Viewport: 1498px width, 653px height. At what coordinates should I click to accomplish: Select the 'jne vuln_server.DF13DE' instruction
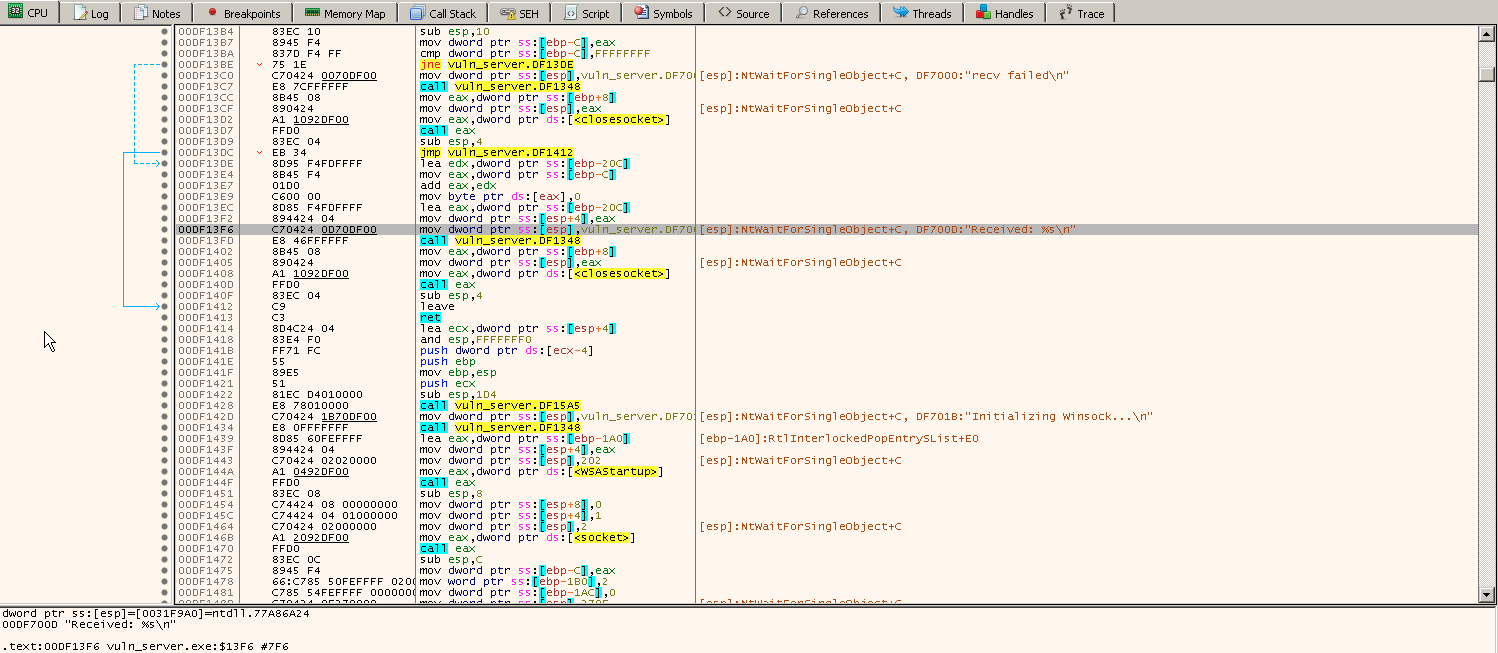[x=496, y=64]
